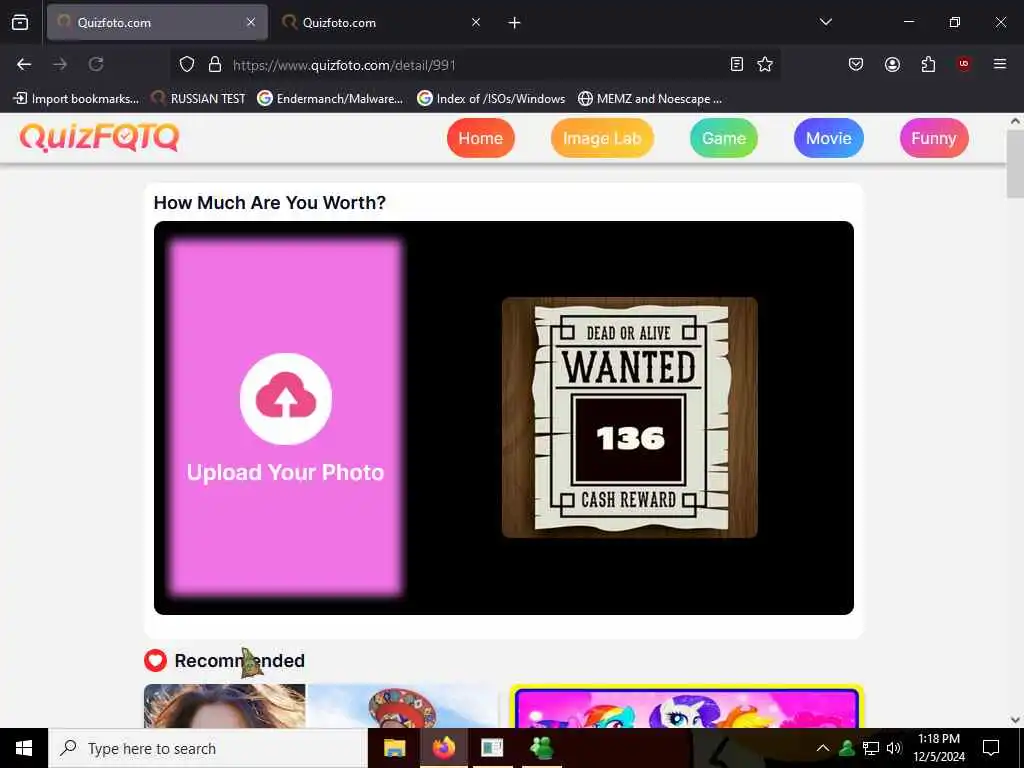Open File Explorer from taskbar
Viewport: 1024px width, 768px height.
[x=394, y=748]
